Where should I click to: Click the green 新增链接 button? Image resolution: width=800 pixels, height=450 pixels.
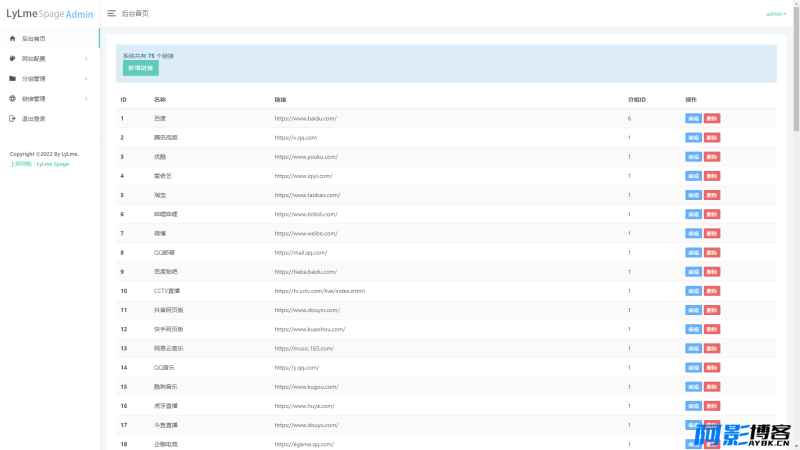141,68
